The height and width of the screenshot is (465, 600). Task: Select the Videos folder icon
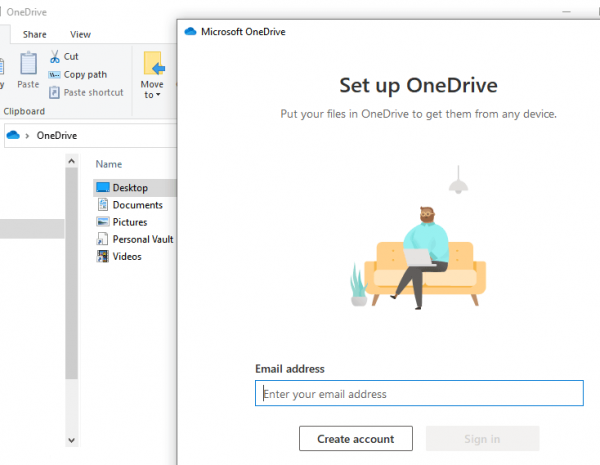coord(102,256)
